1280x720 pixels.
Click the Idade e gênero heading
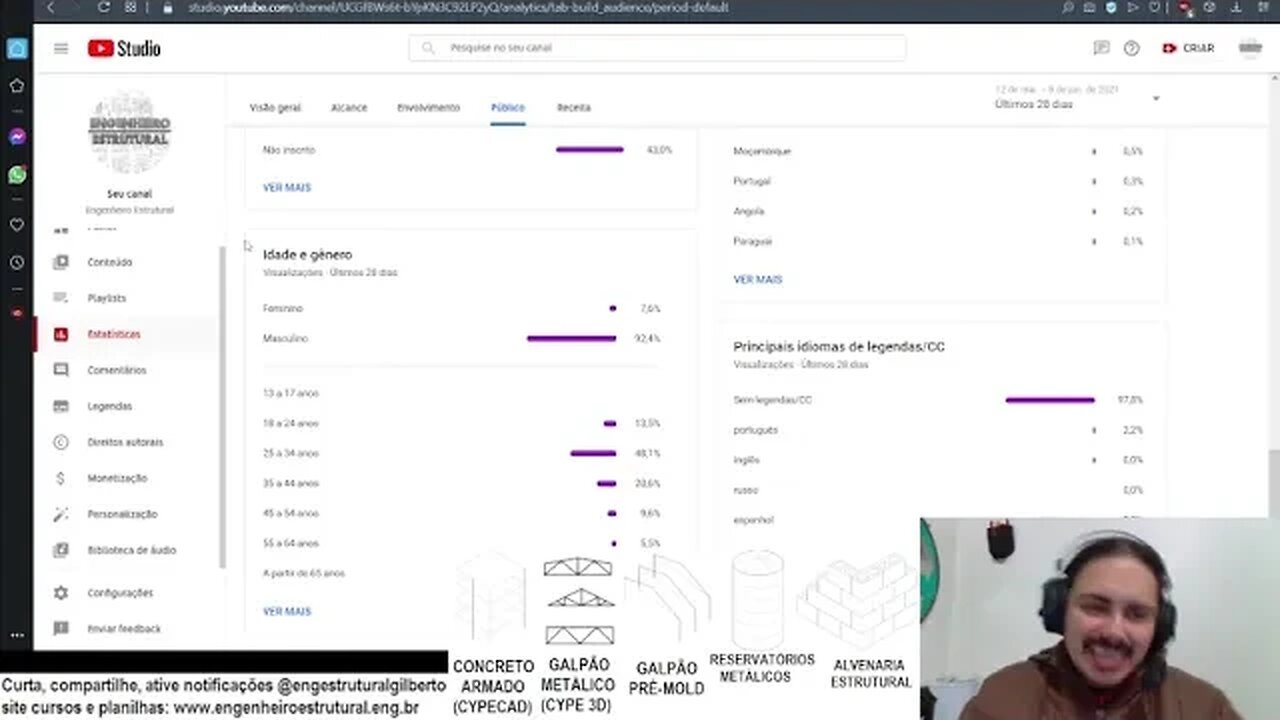point(307,255)
